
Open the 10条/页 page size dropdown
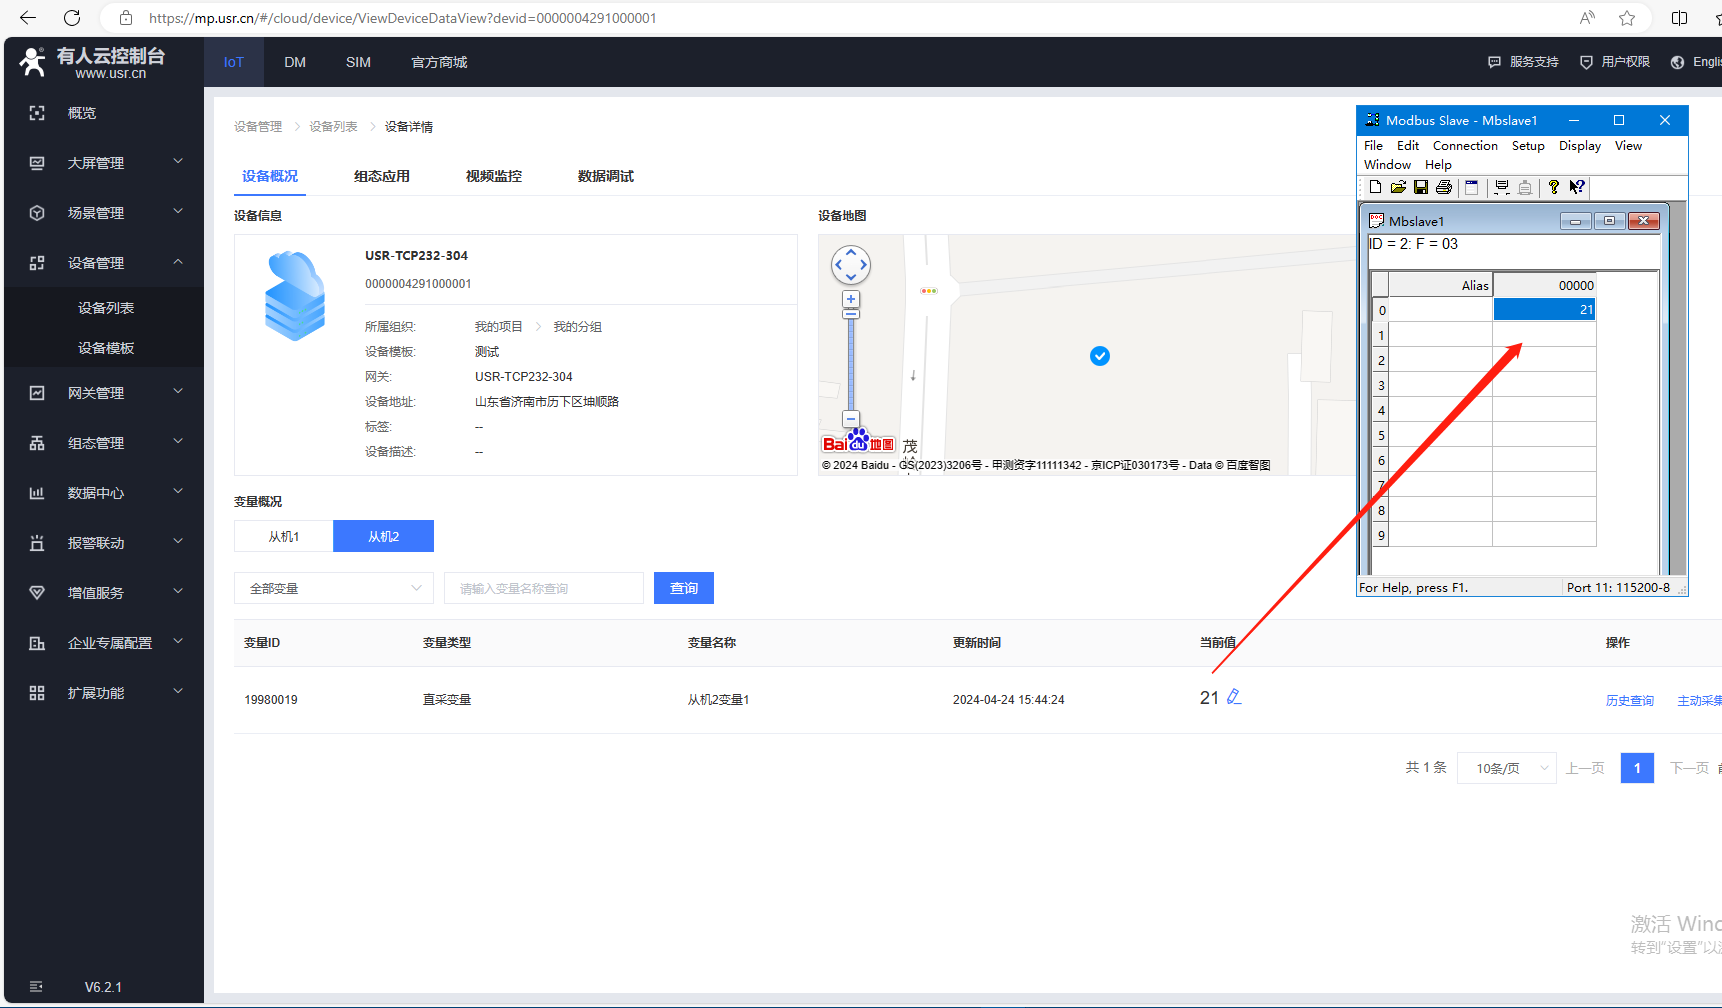pos(1506,768)
